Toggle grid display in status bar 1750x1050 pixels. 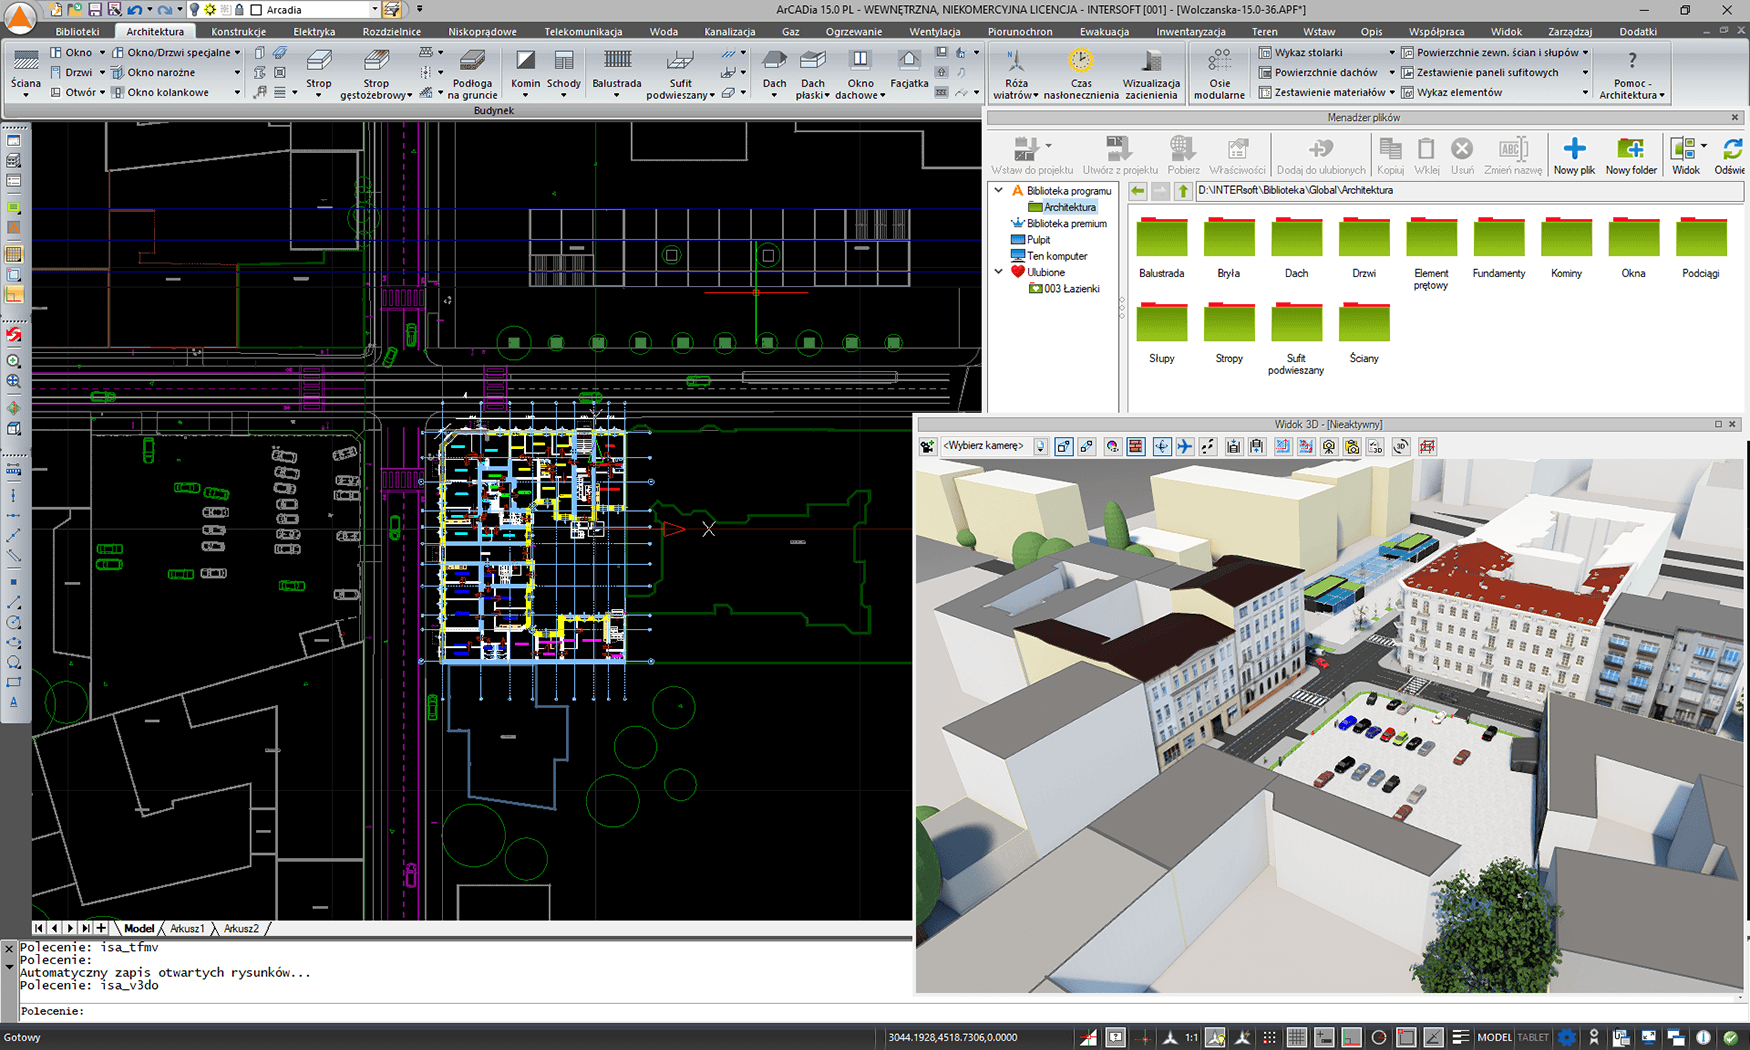tap(1297, 1037)
